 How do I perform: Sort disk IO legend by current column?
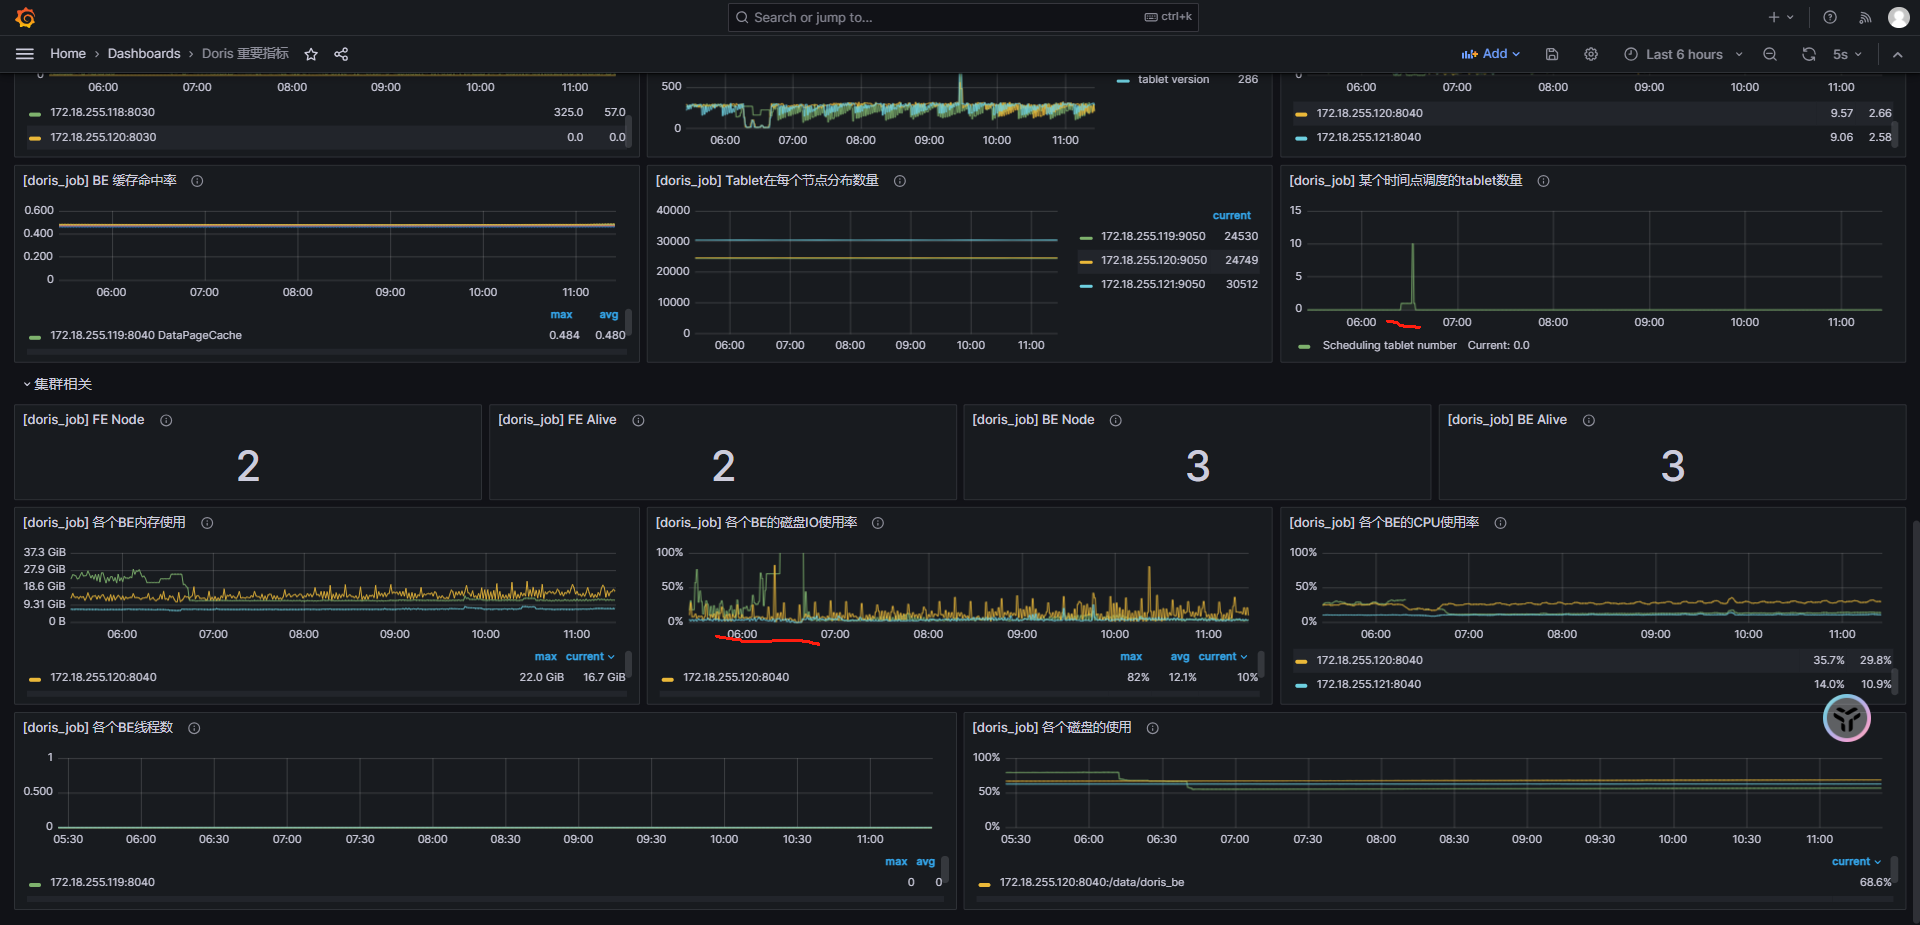pos(1223,657)
